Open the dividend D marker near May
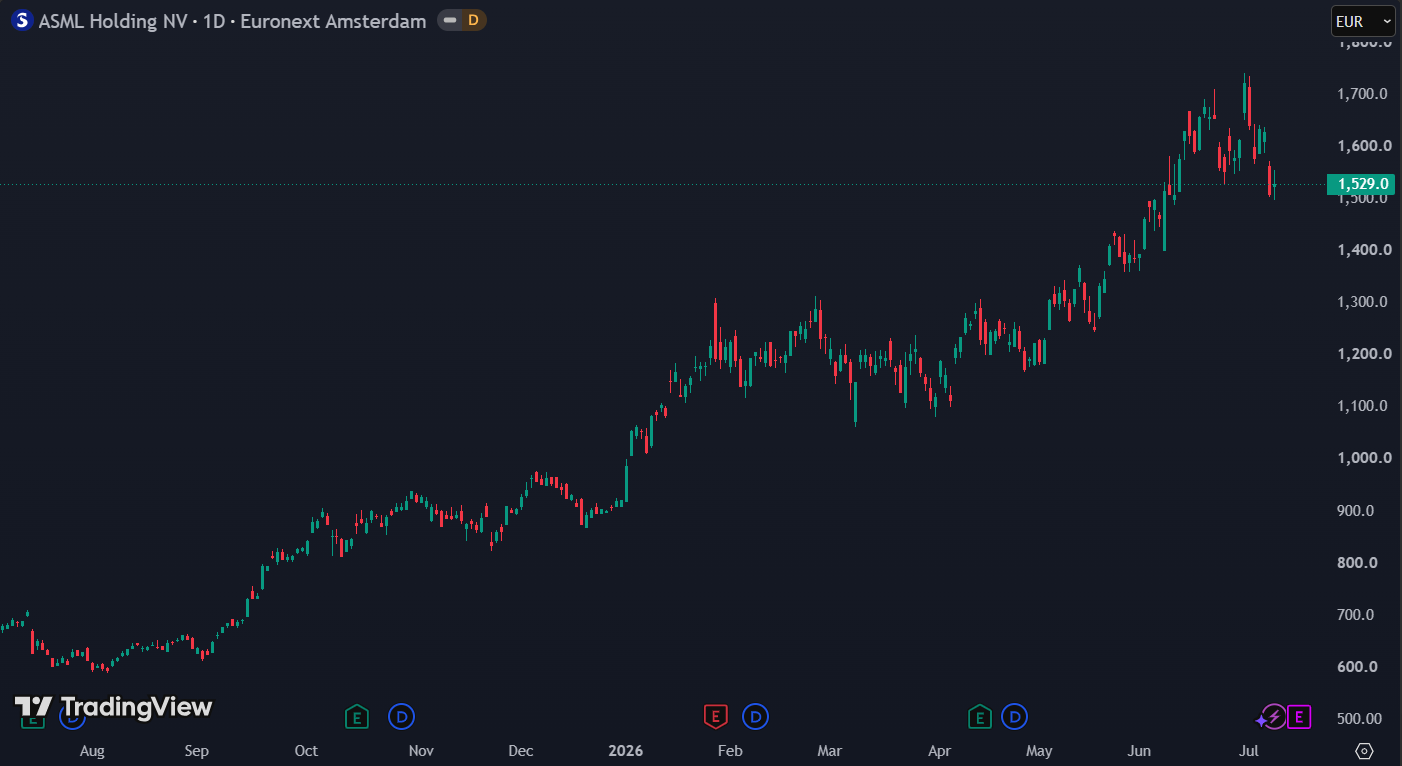The width and height of the screenshot is (1402, 766). tap(1015, 716)
